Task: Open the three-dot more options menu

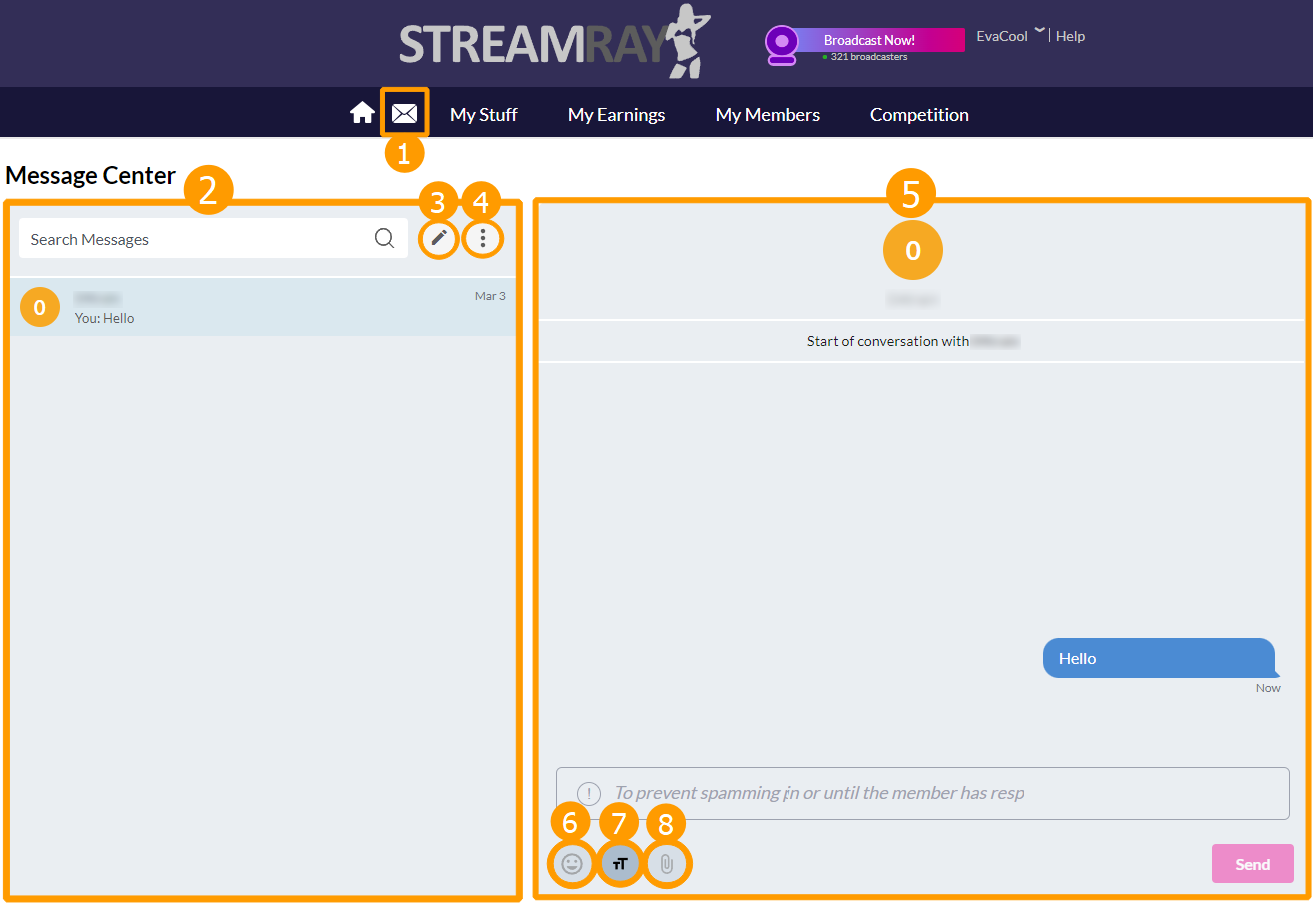Action: click(x=483, y=238)
